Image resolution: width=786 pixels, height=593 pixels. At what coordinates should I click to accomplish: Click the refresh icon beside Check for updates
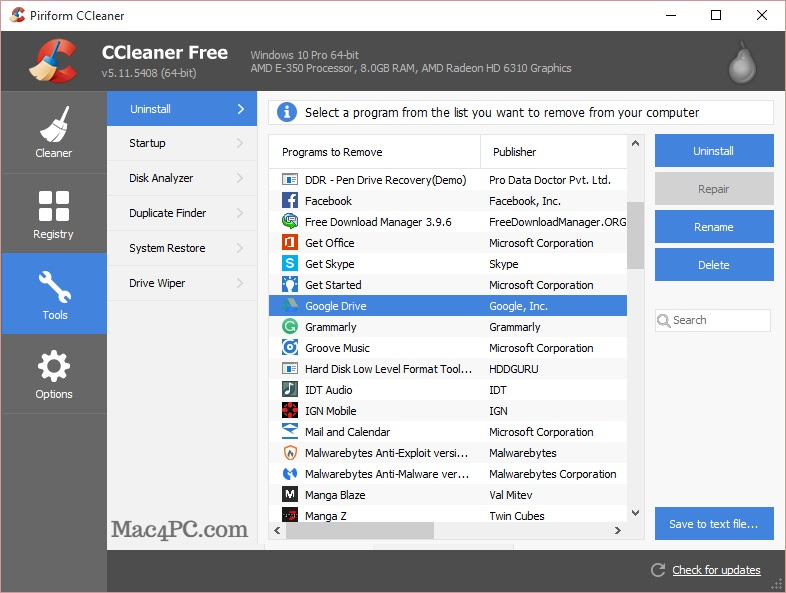658,570
